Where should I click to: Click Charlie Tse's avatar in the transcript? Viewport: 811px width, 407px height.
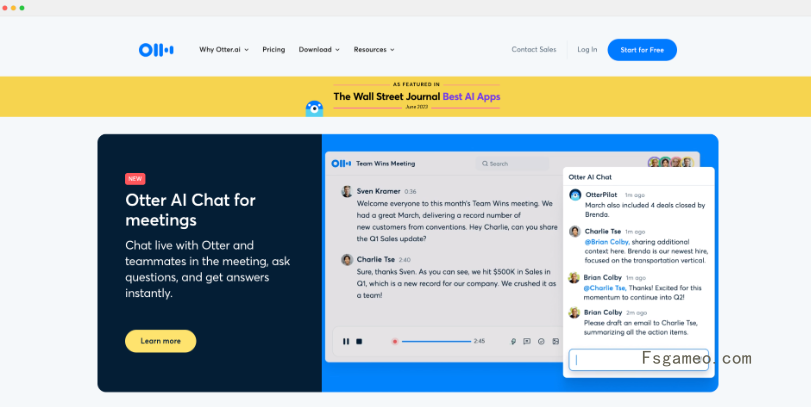[347, 260]
